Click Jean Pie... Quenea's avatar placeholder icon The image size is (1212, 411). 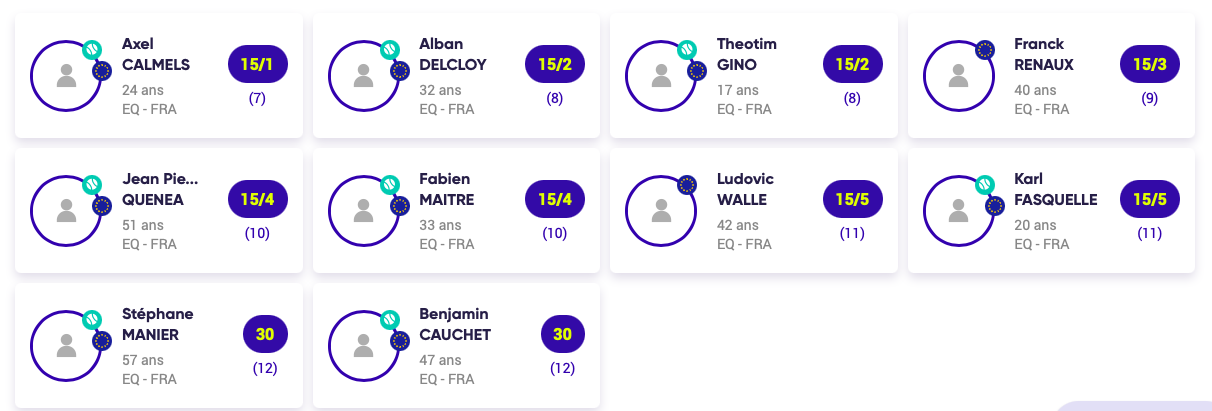(x=66, y=210)
